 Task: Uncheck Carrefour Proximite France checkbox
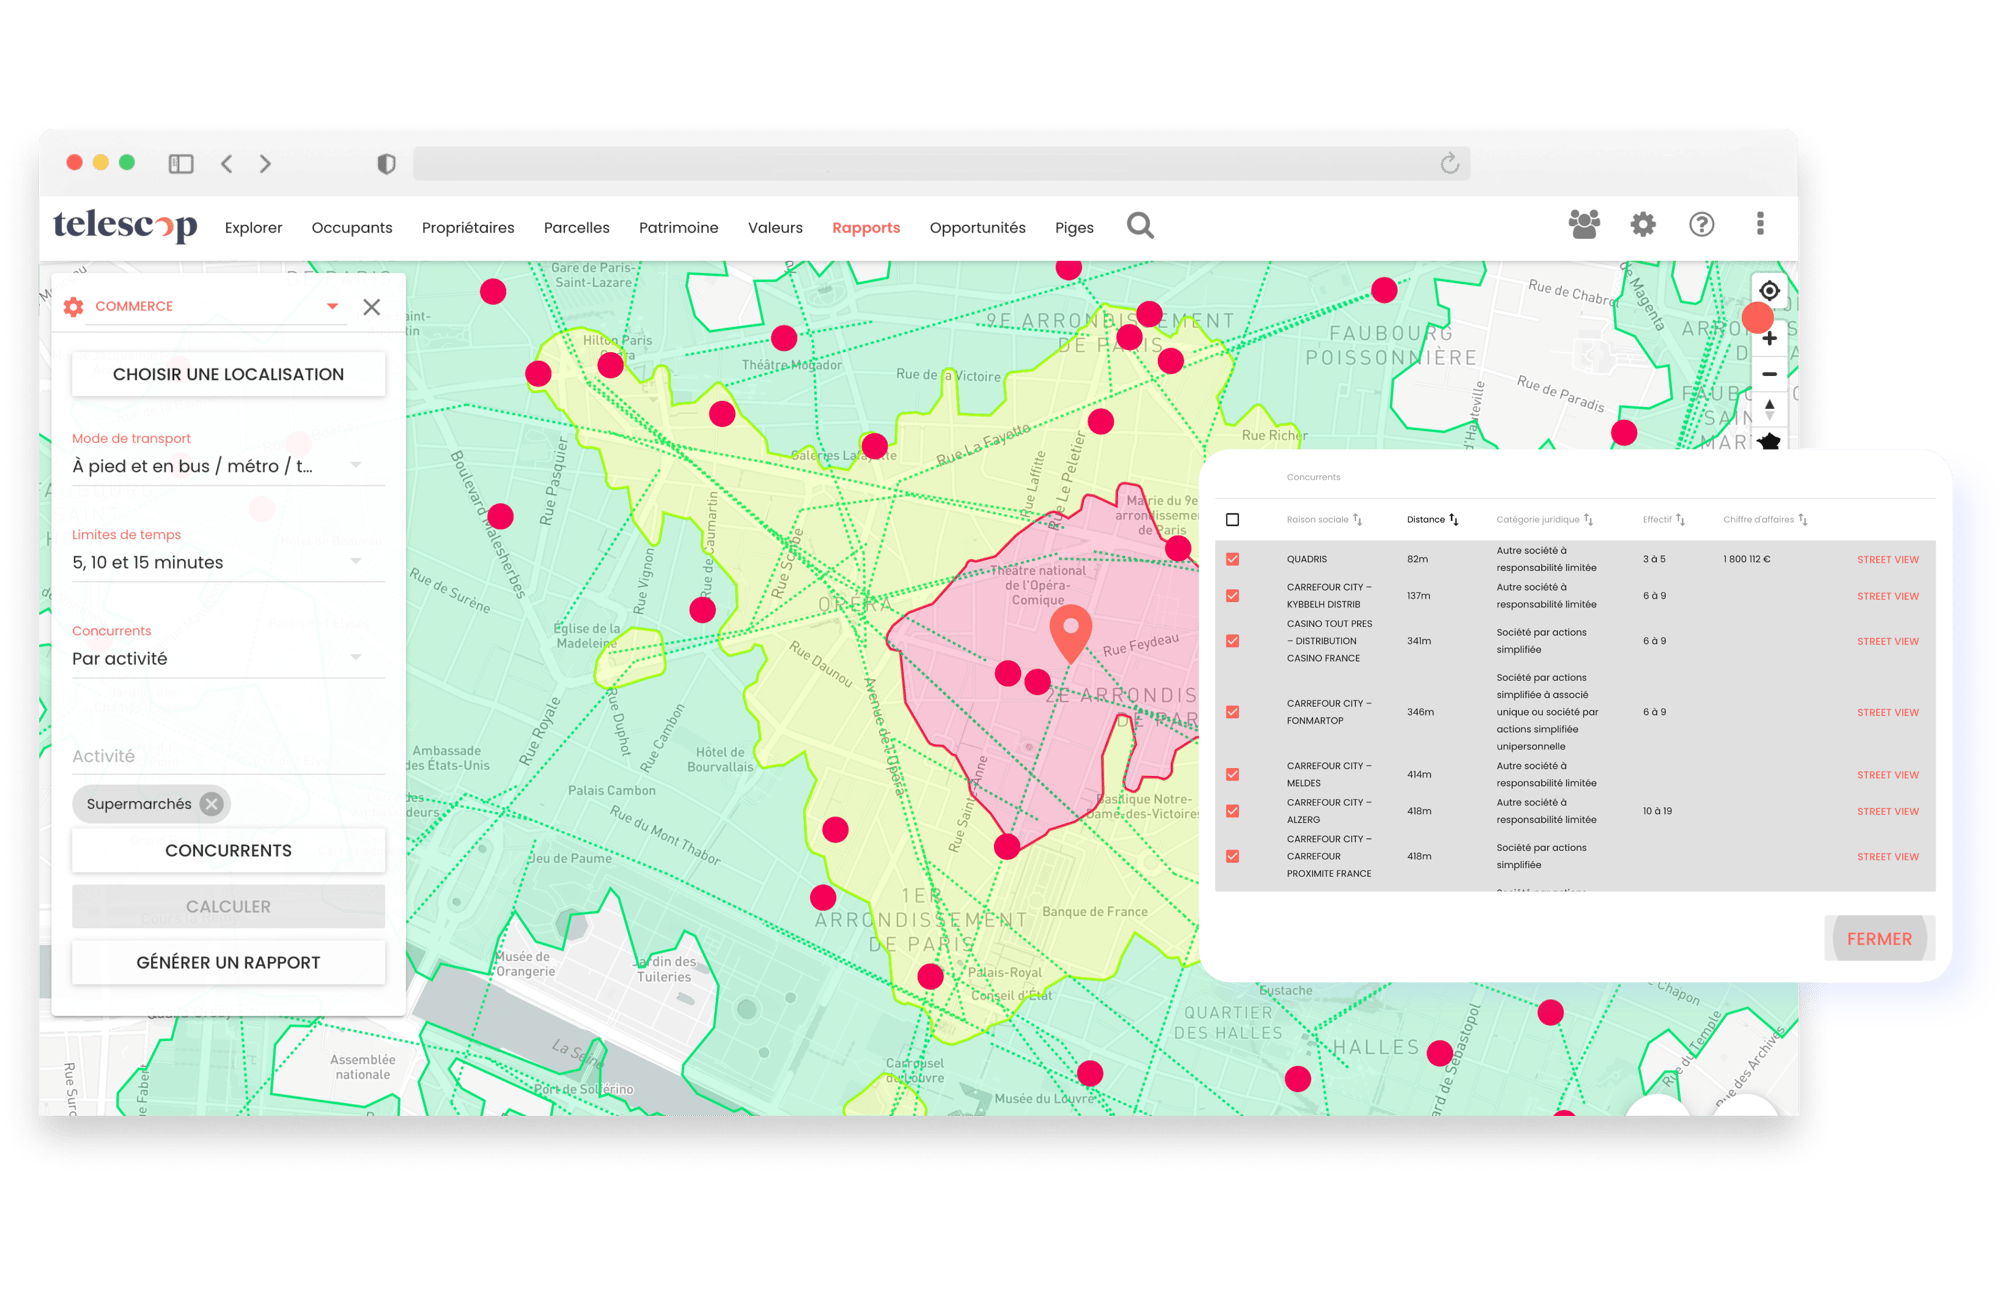pyautogui.click(x=1232, y=856)
